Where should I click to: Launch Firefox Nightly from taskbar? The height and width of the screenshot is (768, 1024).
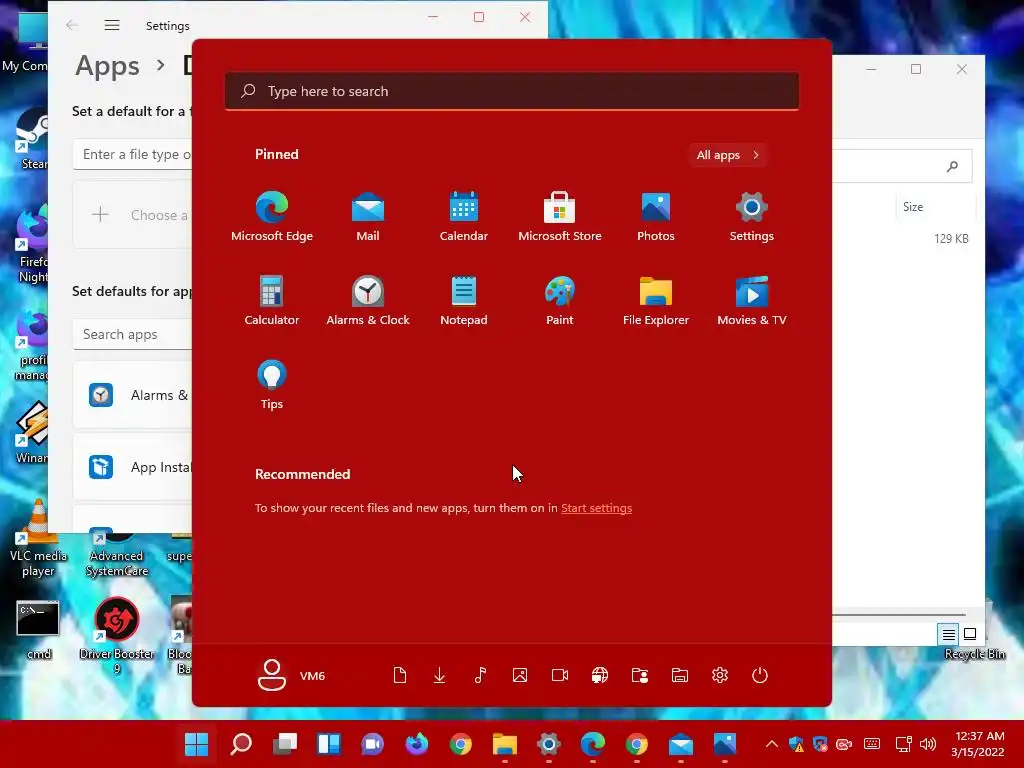(x=417, y=744)
